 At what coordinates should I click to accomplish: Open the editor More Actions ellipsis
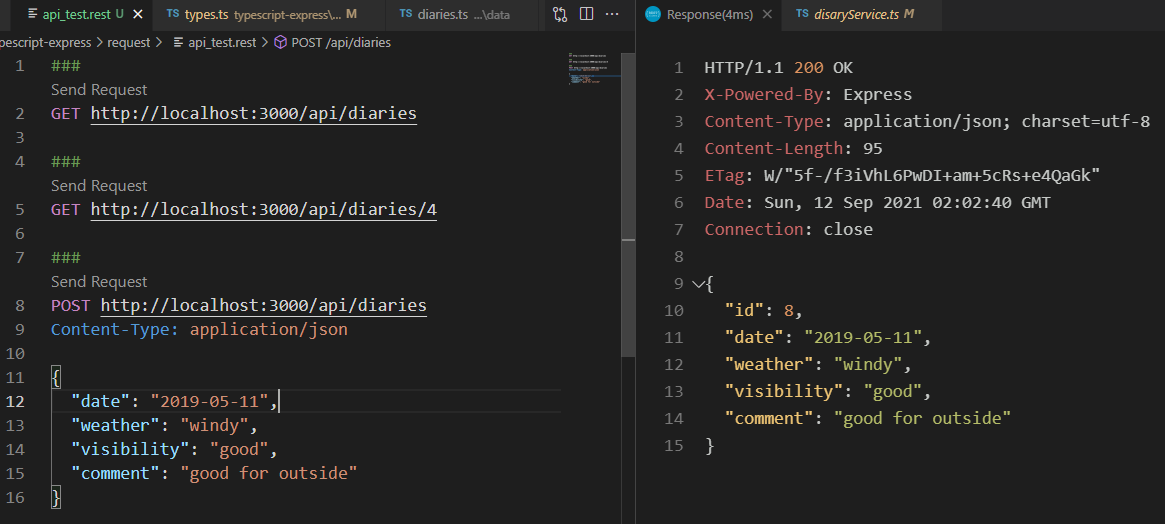click(x=612, y=14)
